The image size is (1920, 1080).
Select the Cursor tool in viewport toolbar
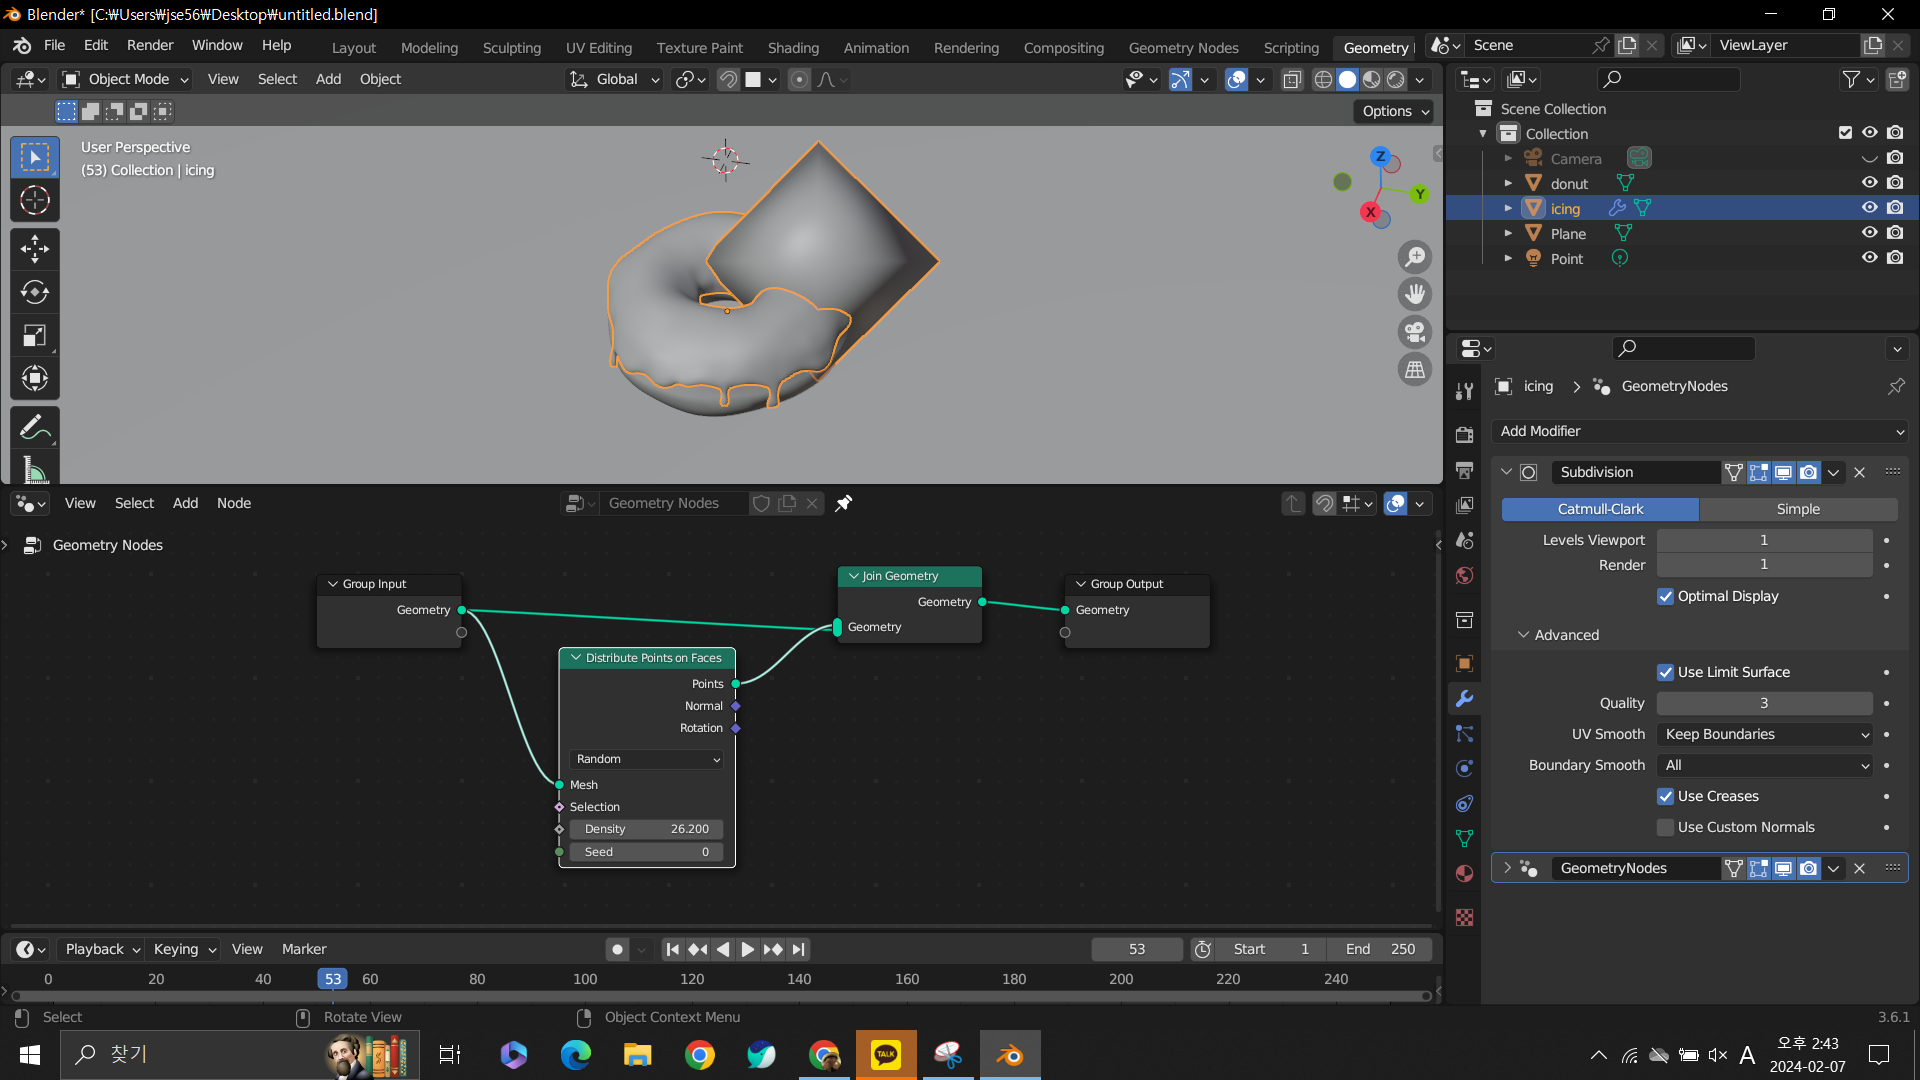pyautogui.click(x=35, y=201)
